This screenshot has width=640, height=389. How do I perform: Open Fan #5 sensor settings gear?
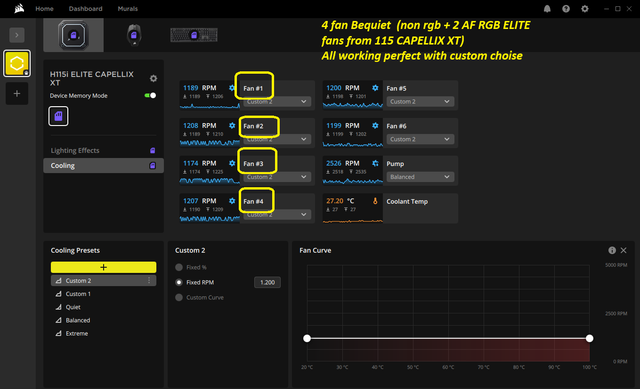tap(375, 88)
